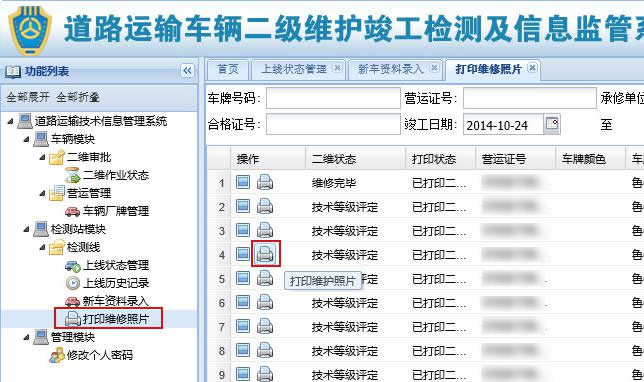Image resolution: width=644 pixels, height=382 pixels.
Task: Click the 全部折叠 link
Action: click(x=78, y=97)
